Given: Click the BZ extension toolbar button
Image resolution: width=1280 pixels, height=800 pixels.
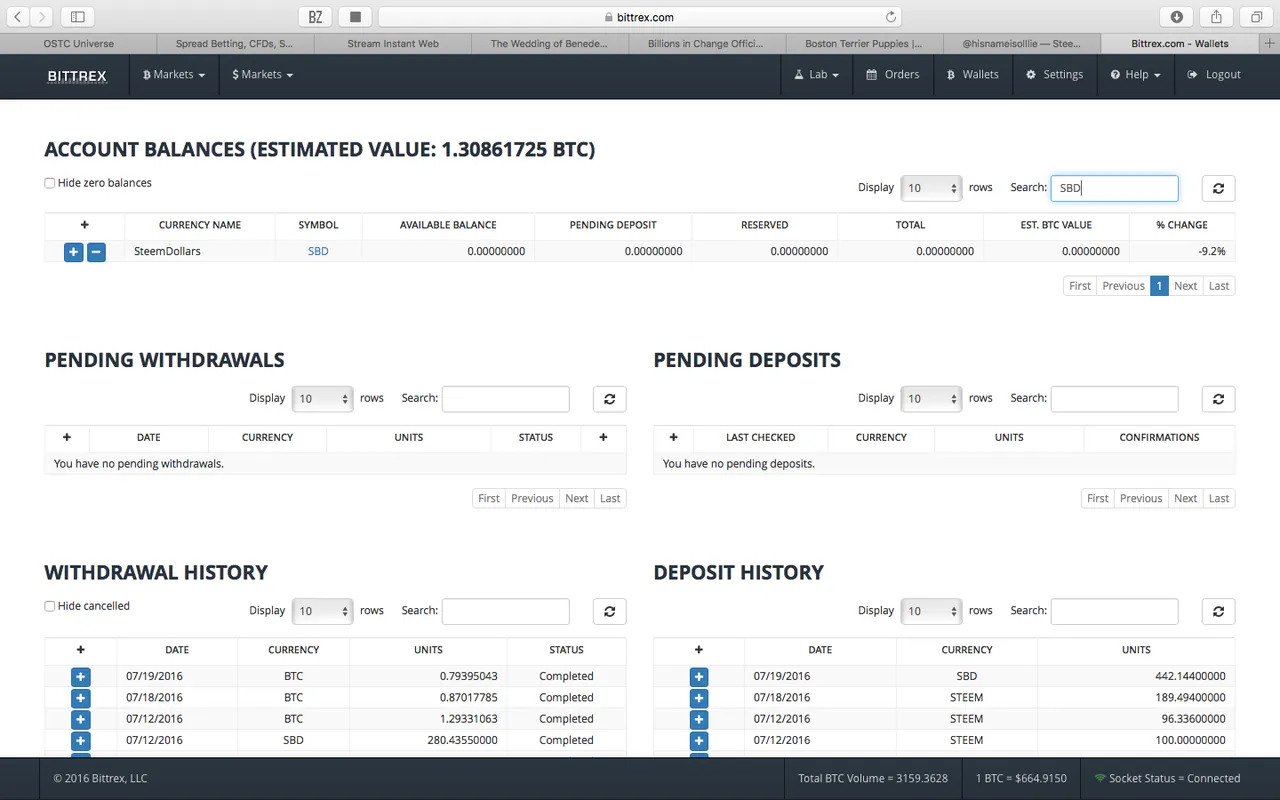Looking at the screenshot, I should point(315,17).
